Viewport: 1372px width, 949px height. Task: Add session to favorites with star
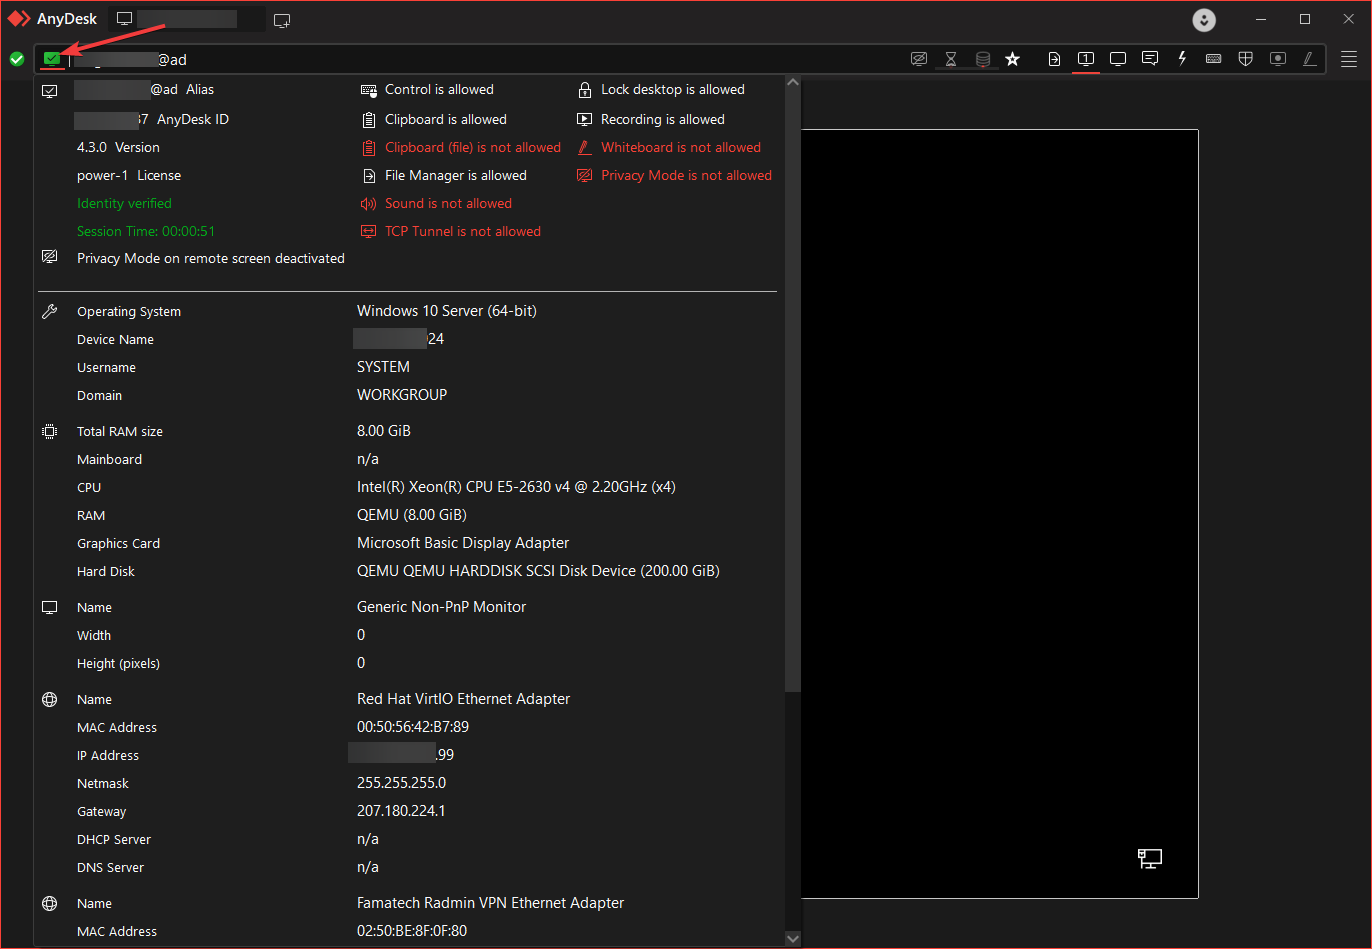pyautogui.click(x=1013, y=59)
